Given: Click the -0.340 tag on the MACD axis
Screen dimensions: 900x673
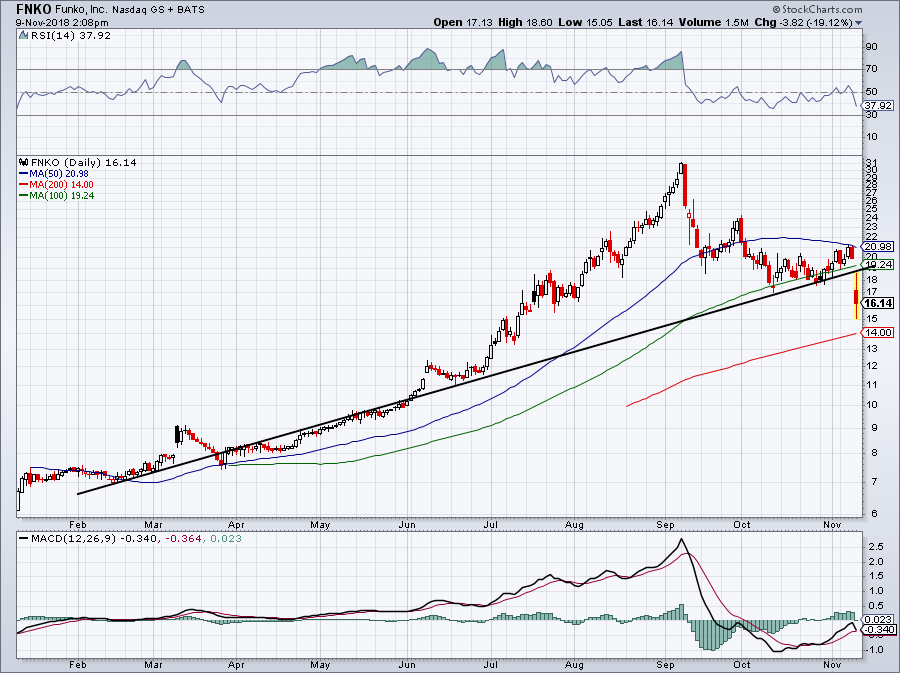Looking at the screenshot, I should pyautogui.click(x=879, y=629).
